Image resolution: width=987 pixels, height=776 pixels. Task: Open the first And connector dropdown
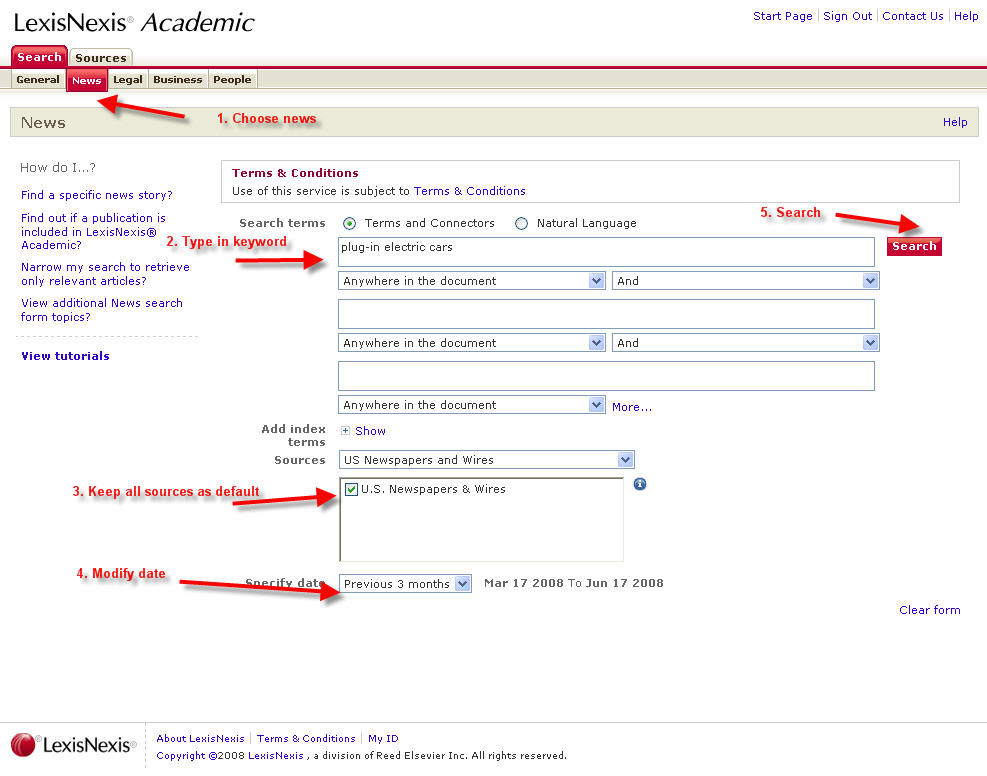(745, 281)
